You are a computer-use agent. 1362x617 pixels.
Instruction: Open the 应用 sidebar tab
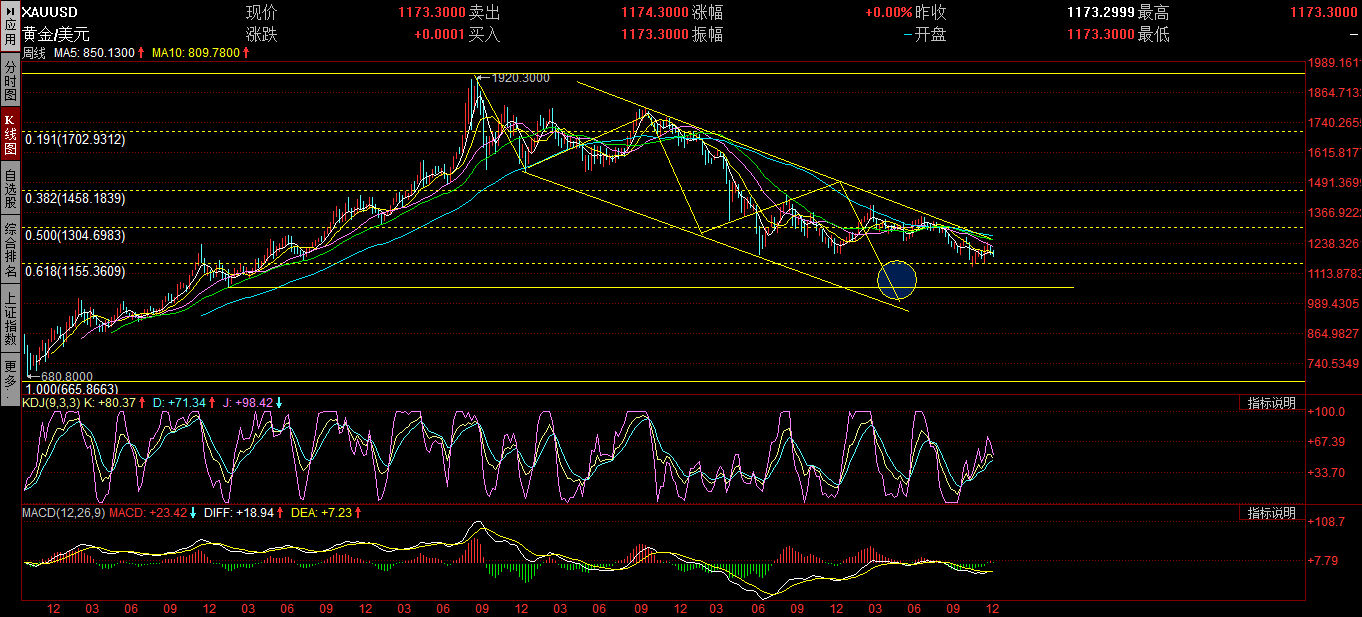coord(10,27)
